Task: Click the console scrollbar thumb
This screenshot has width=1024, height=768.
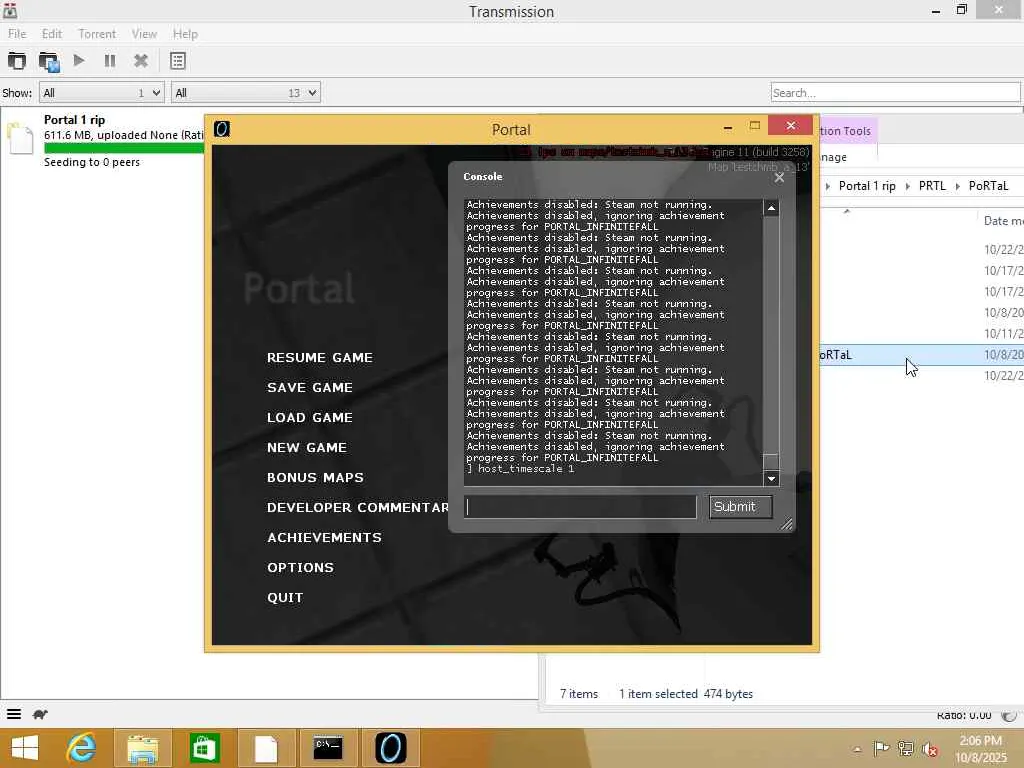Action: click(771, 462)
